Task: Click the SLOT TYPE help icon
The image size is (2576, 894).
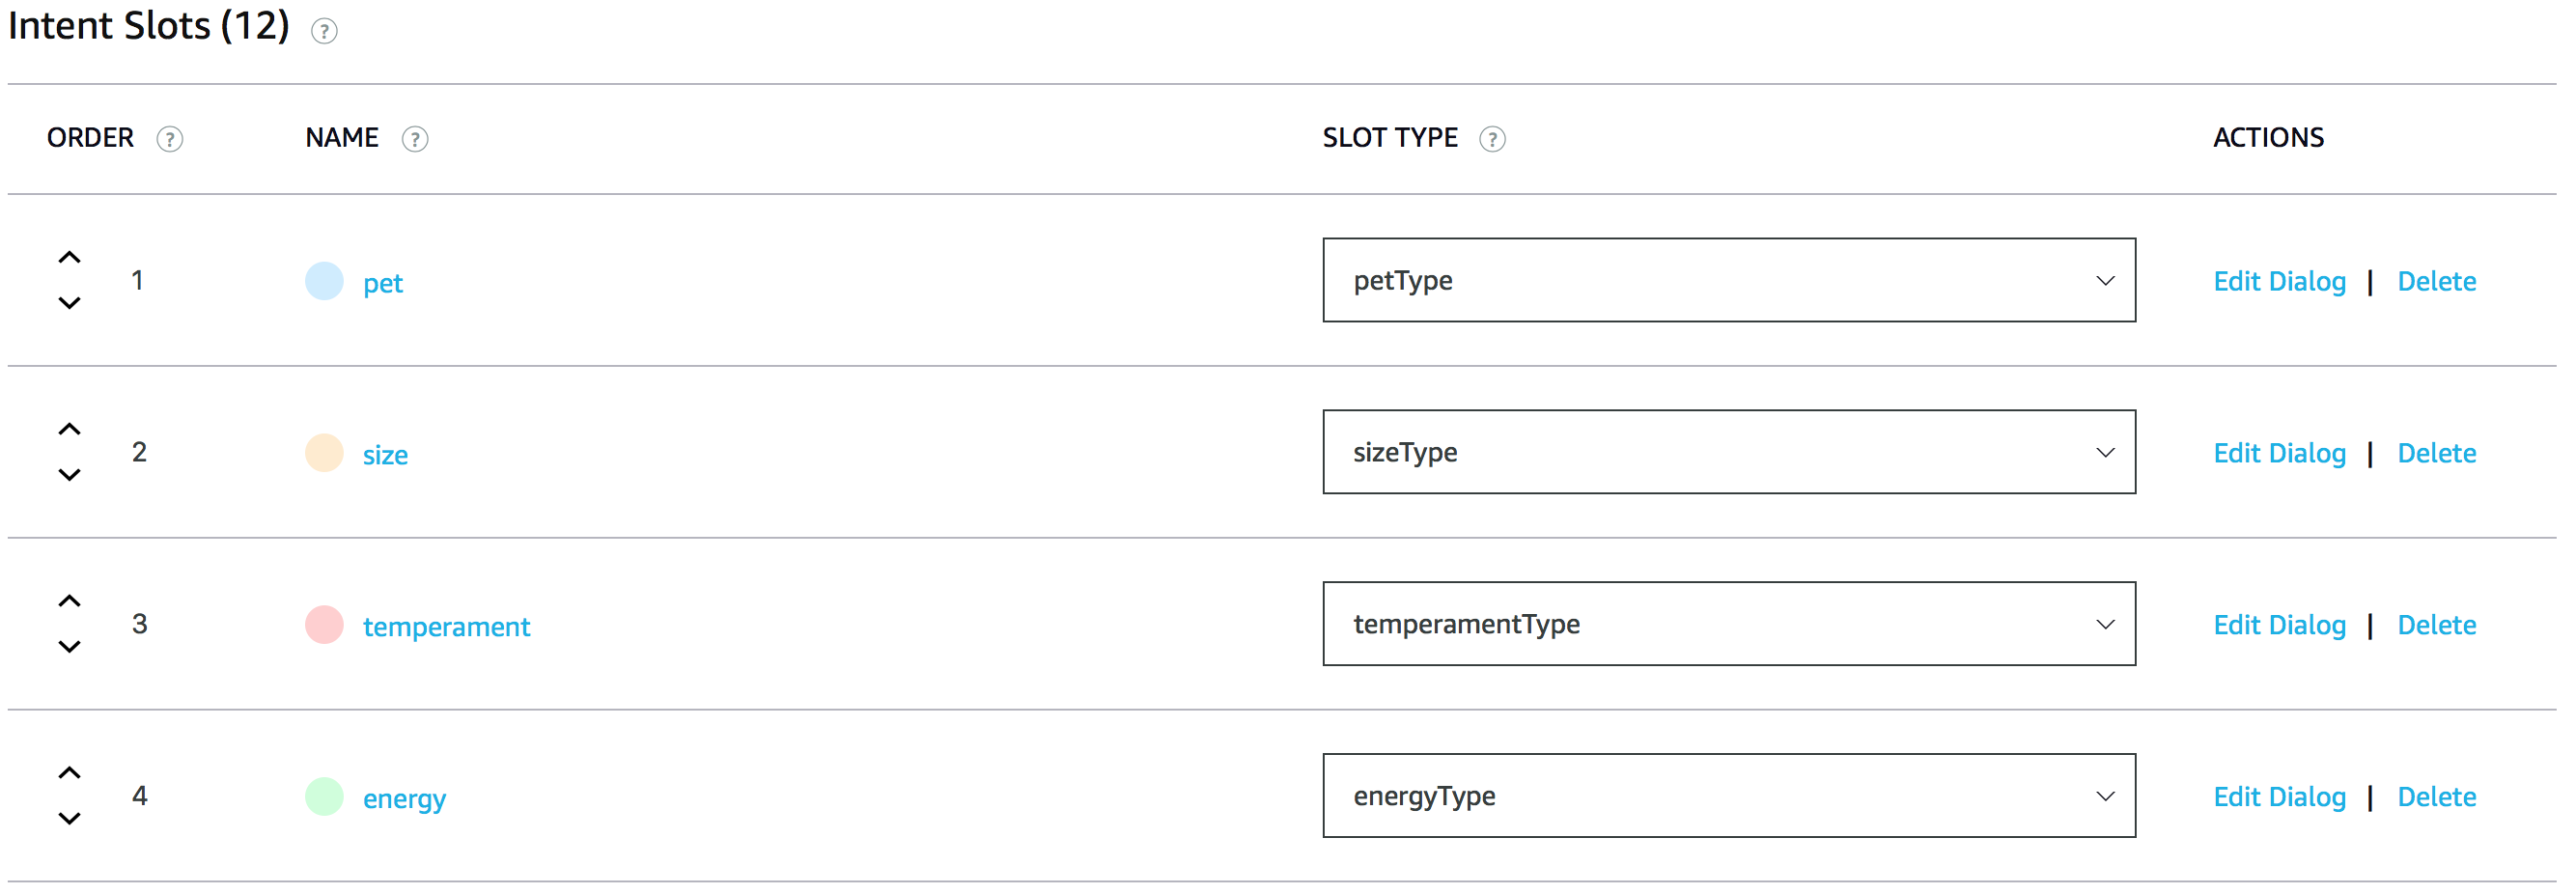Action: [1492, 139]
